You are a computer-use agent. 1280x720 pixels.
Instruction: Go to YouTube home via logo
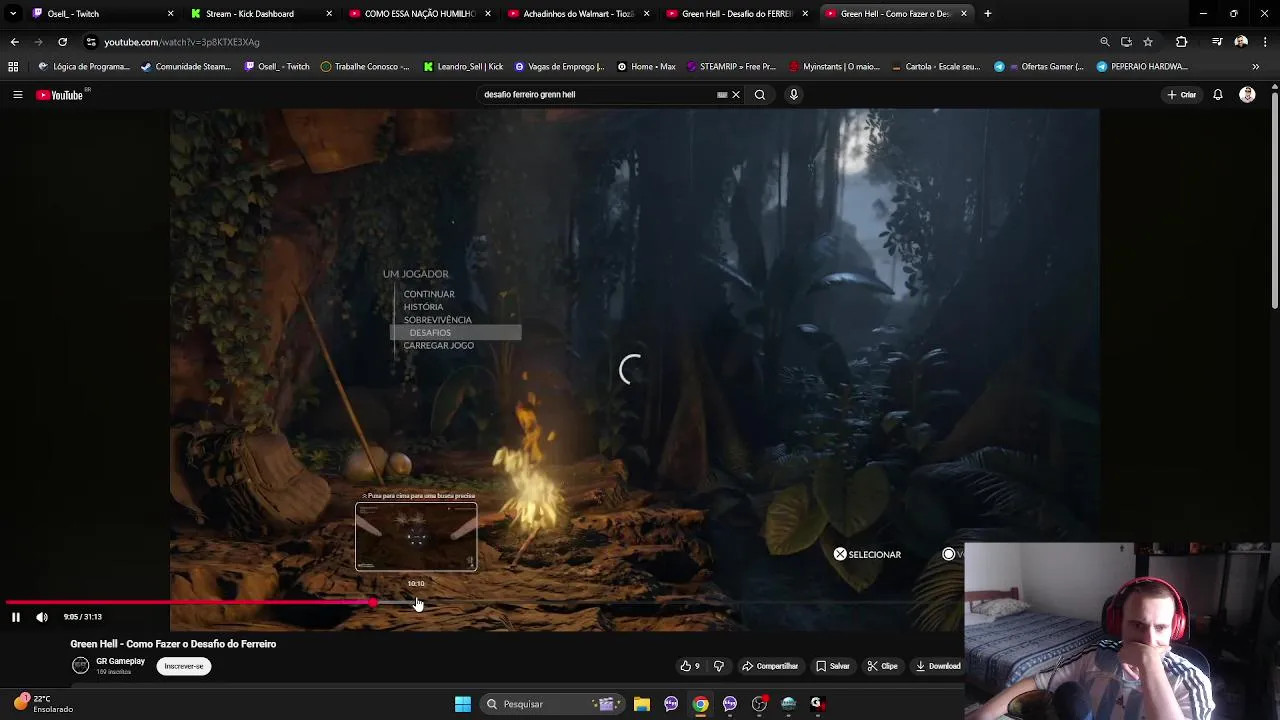[62, 95]
